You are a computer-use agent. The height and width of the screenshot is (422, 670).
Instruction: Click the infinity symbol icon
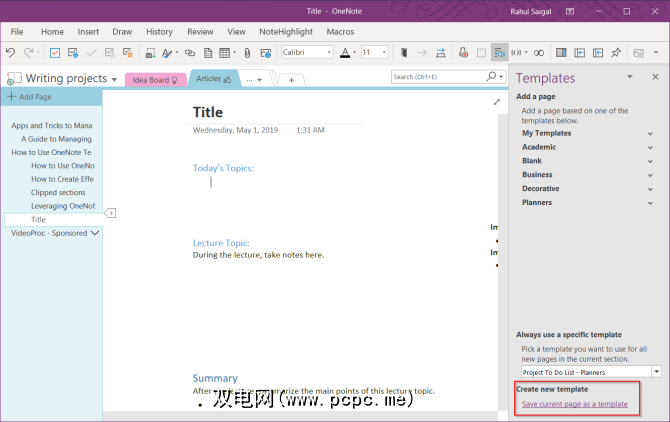coord(538,52)
